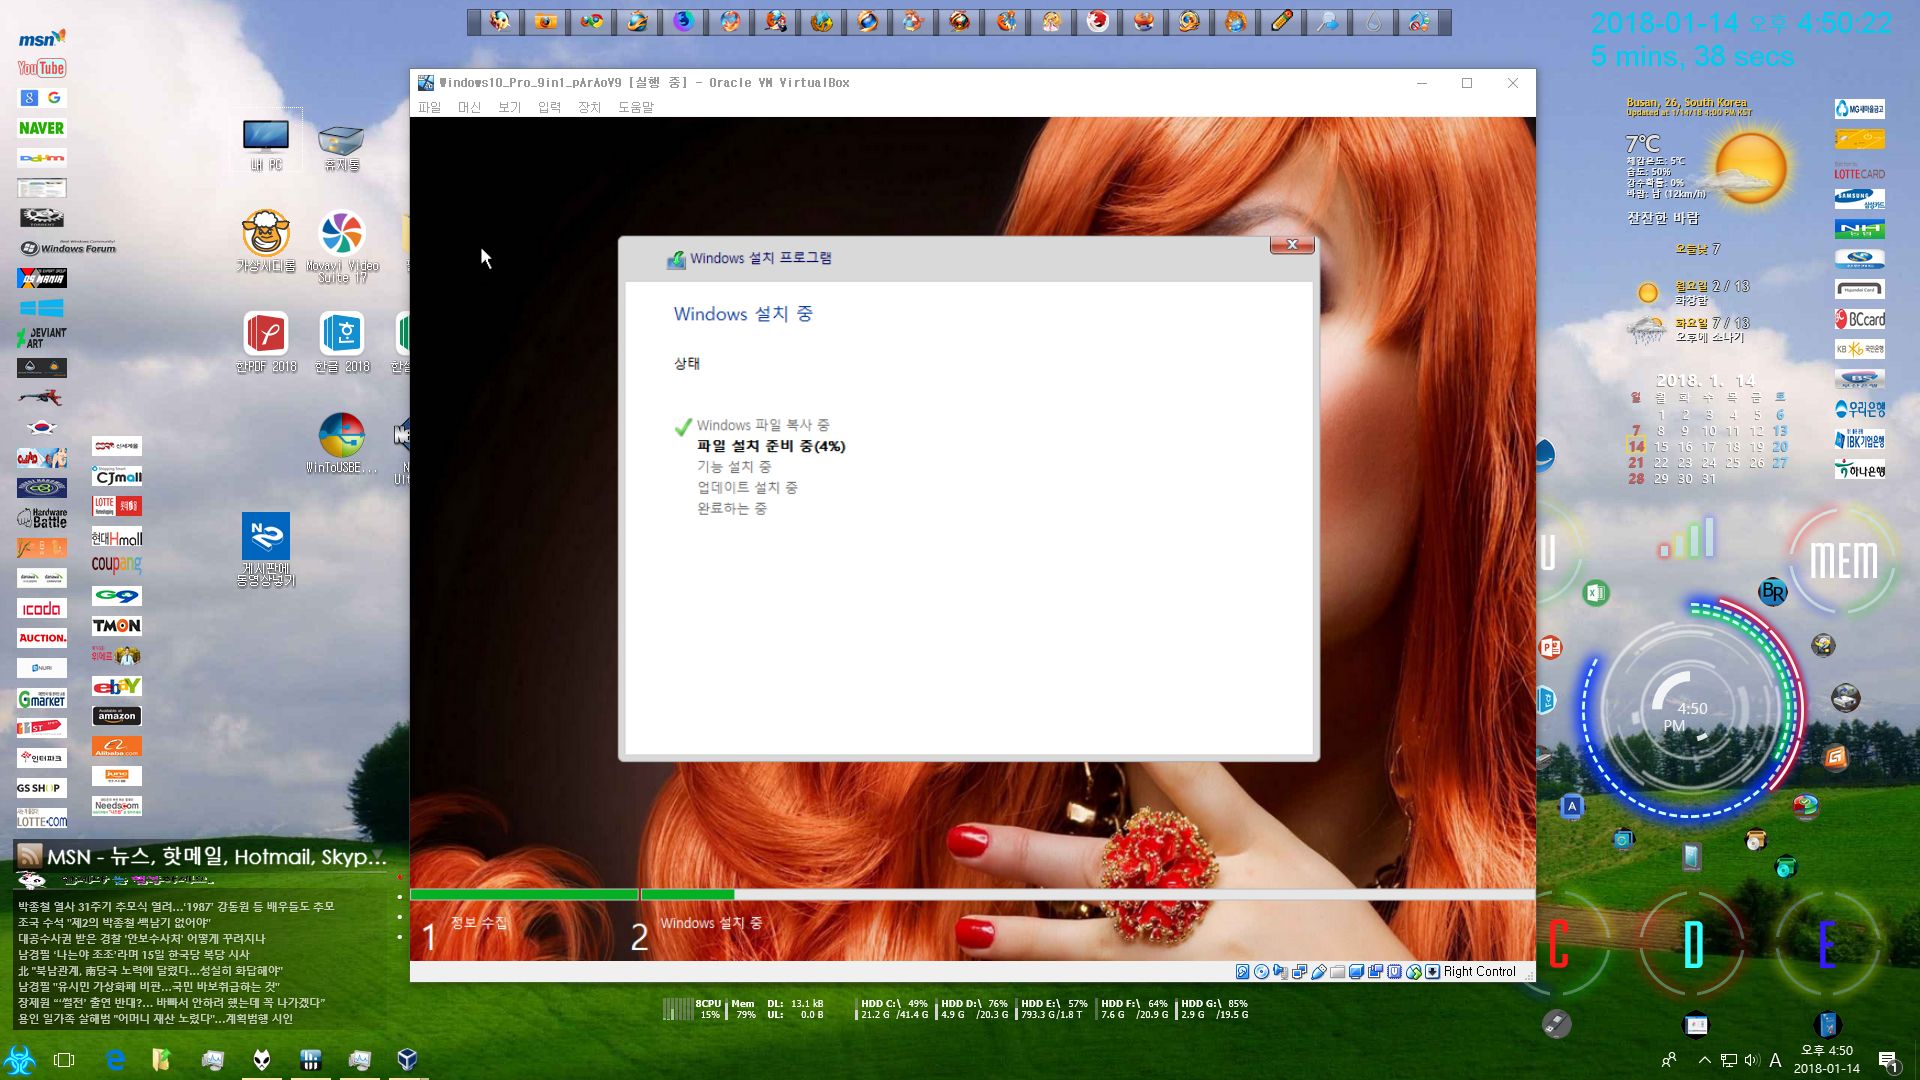Click the coupang shortcut icon

coord(117,565)
